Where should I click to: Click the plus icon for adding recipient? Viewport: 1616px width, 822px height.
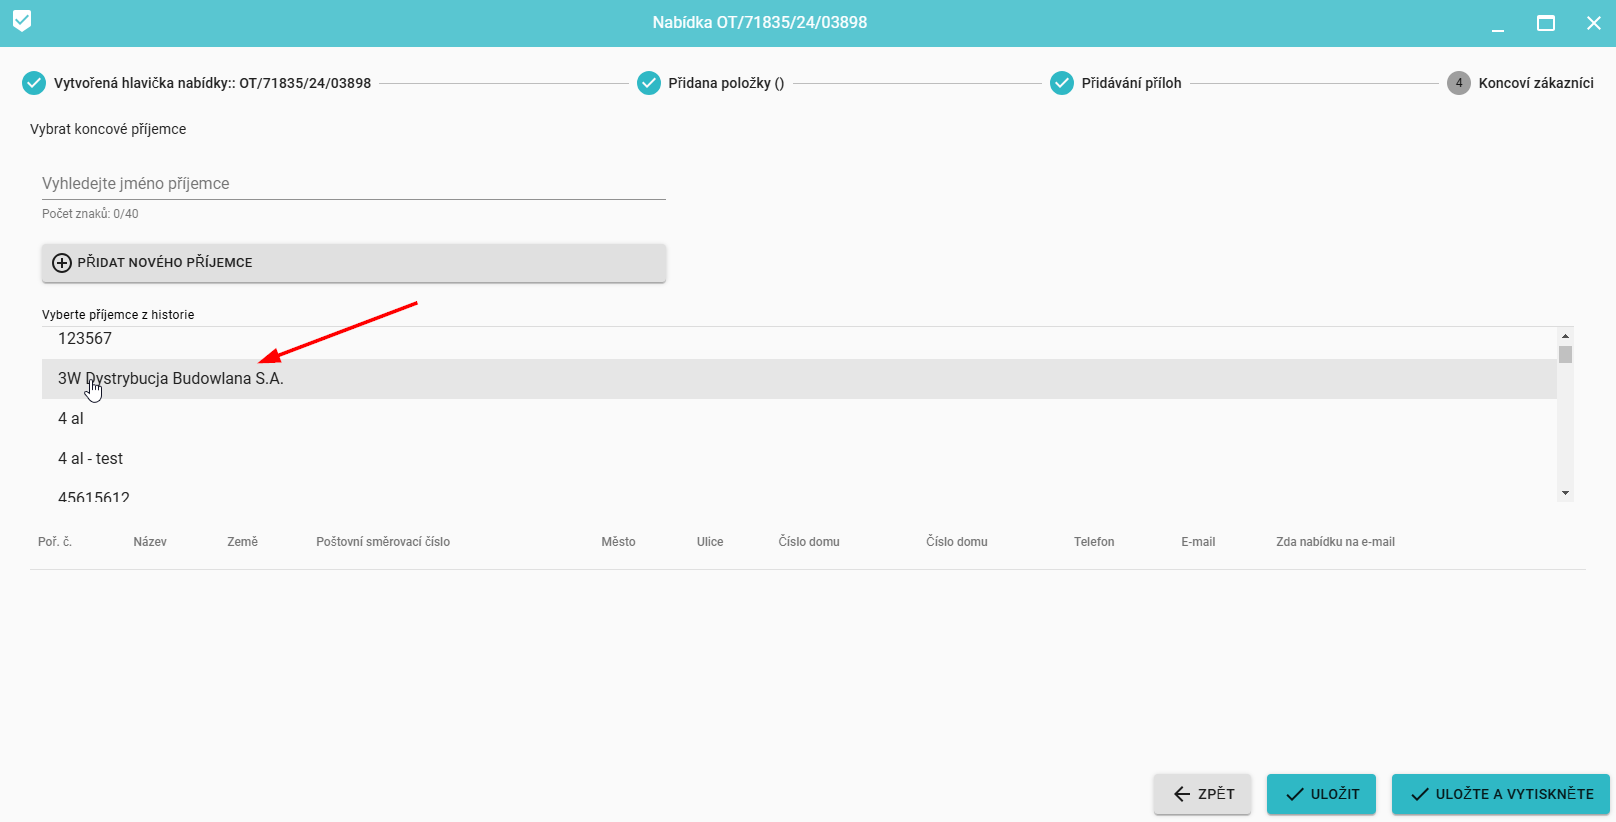coord(62,263)
